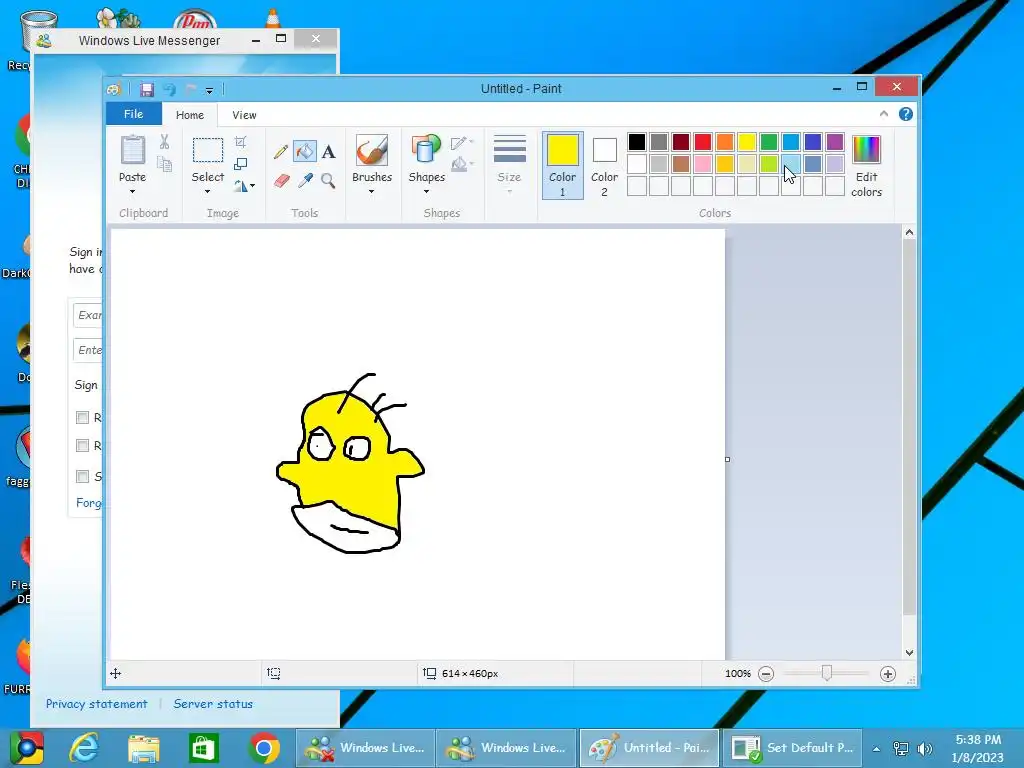
Task: Click the volume speaker icon in system tray
Action: 924,749
